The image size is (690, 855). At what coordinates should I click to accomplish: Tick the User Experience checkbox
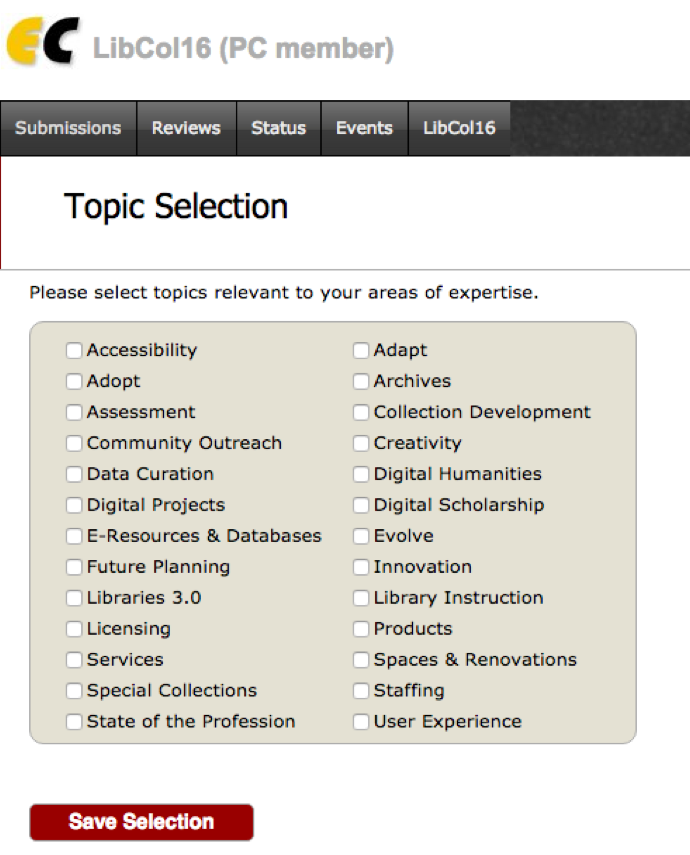[x=361, y=722]
